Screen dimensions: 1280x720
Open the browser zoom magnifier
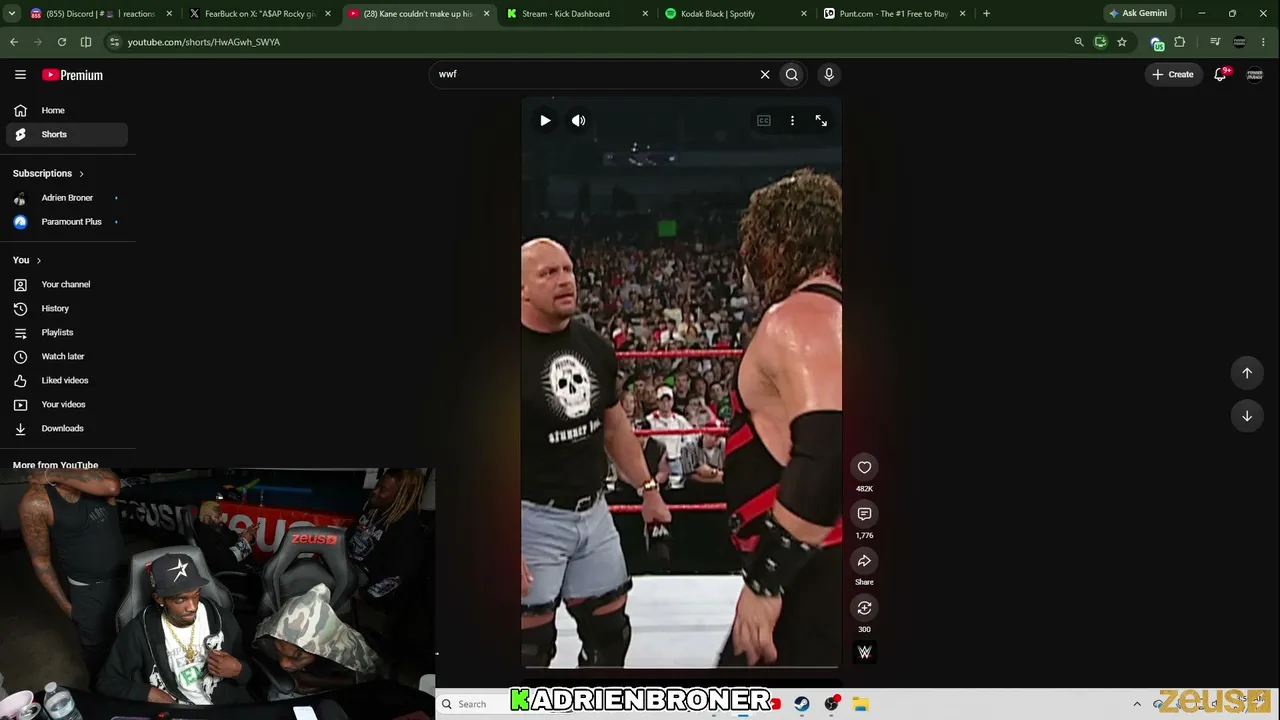tap(1078, 42)
